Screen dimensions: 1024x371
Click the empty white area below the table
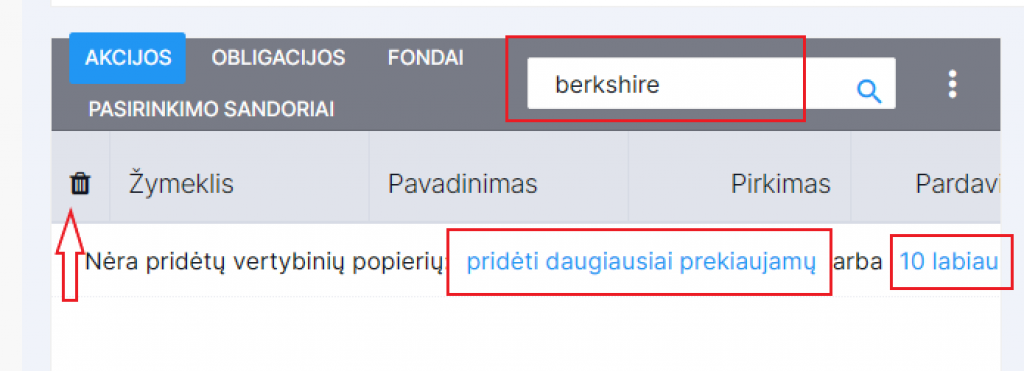tap(526, 333)
